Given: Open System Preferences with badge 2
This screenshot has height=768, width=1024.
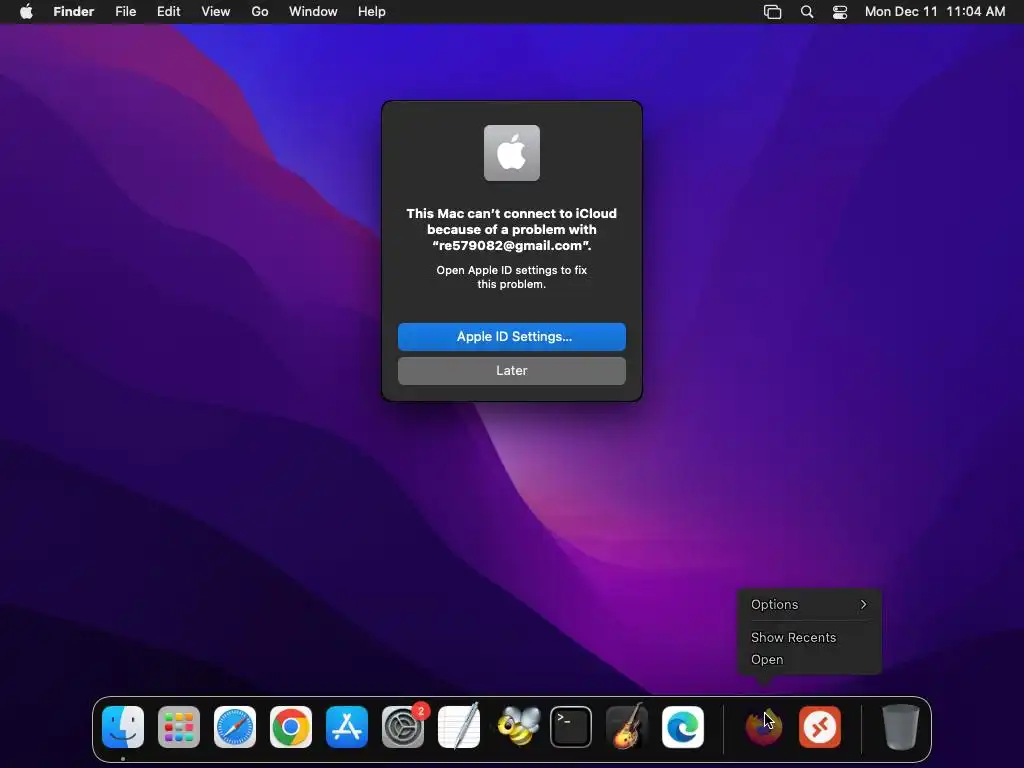Looking at the screenshot, I should point(403,727).
